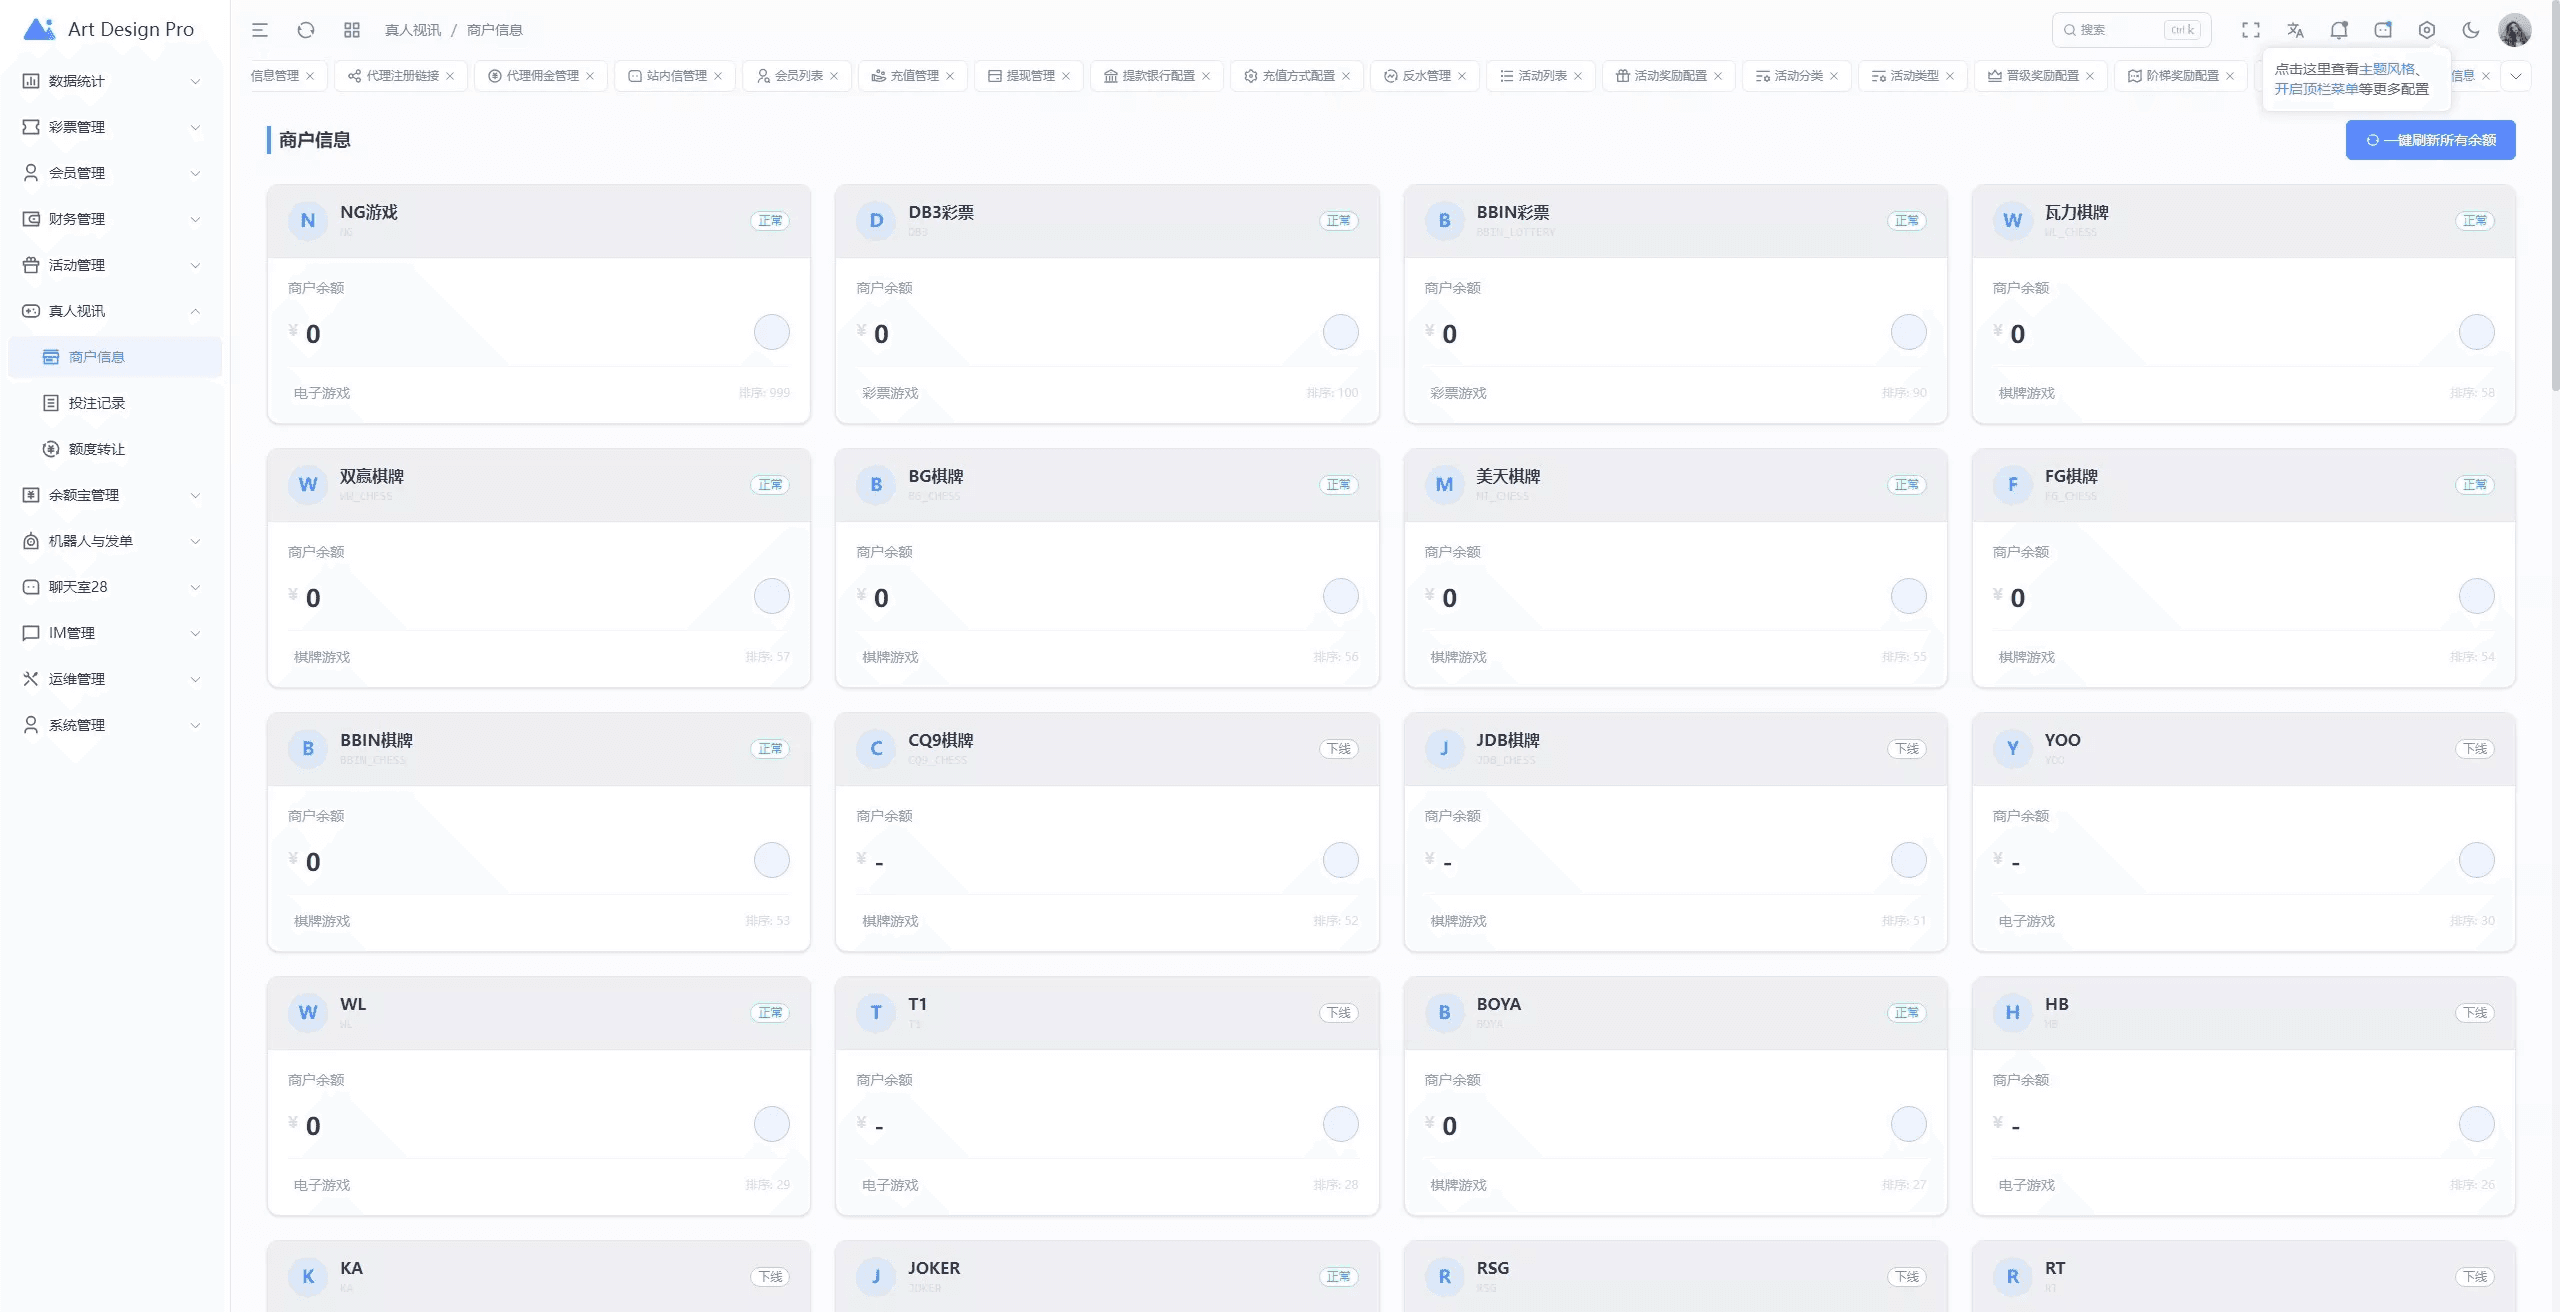Open the tab list dropdown chevron
This screenshot has height=1312, width=2560.
coord(2516,76)
